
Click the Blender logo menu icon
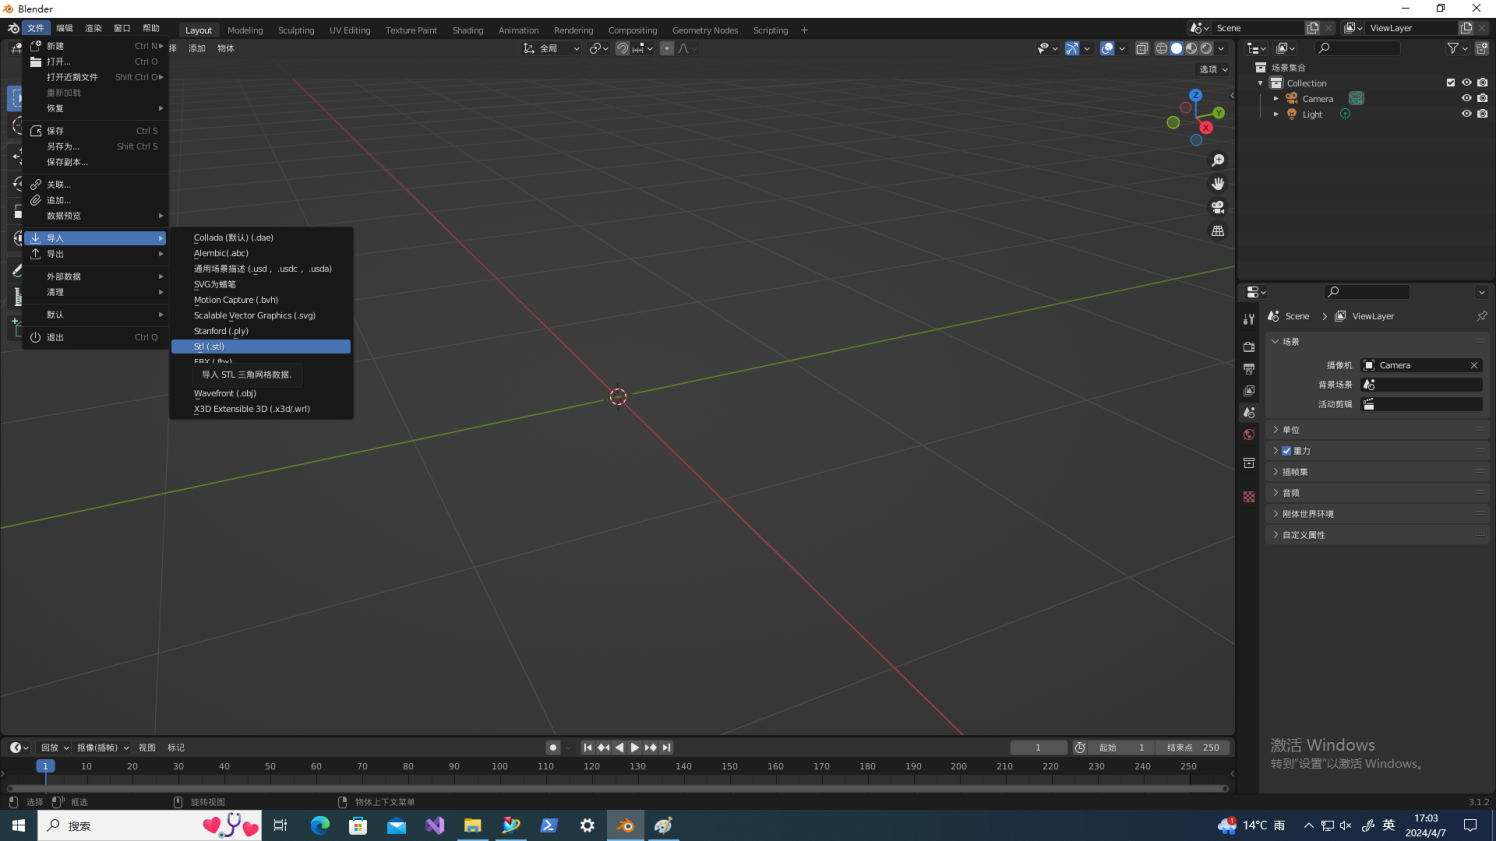[x=13, y=28]
